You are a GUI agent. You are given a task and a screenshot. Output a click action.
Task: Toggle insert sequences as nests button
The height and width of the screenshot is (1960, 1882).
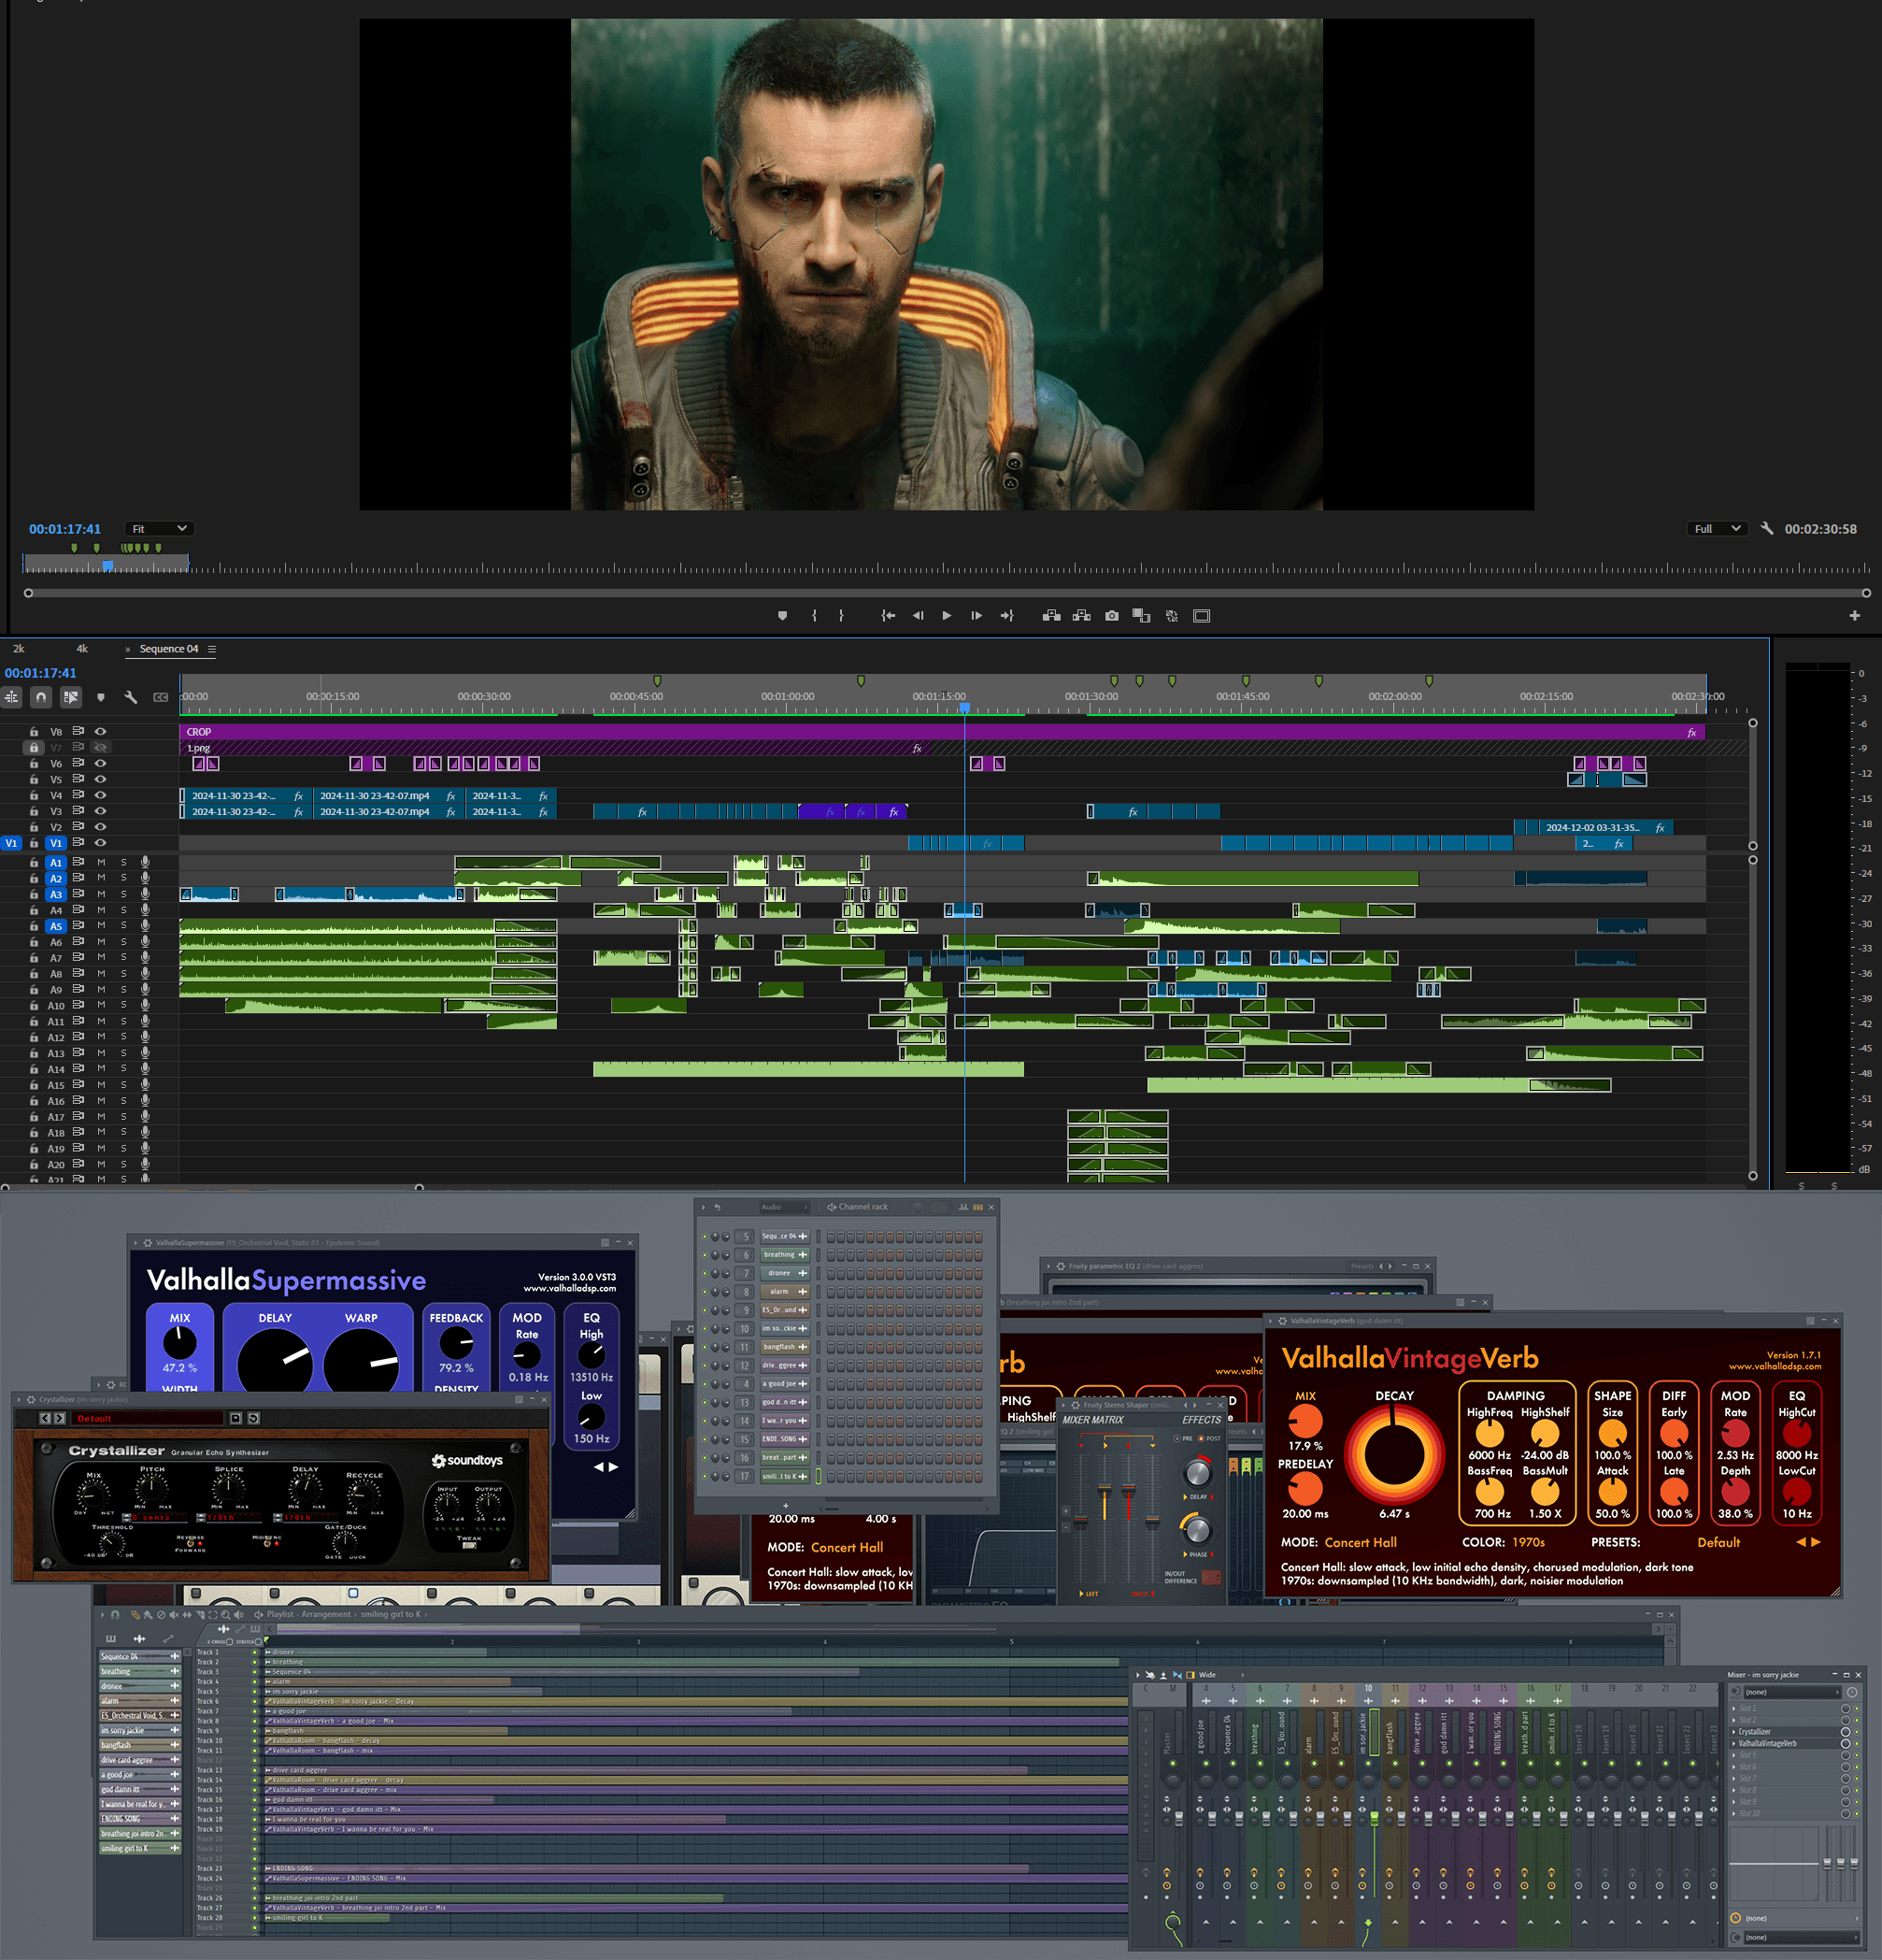[x=12, y=697]
